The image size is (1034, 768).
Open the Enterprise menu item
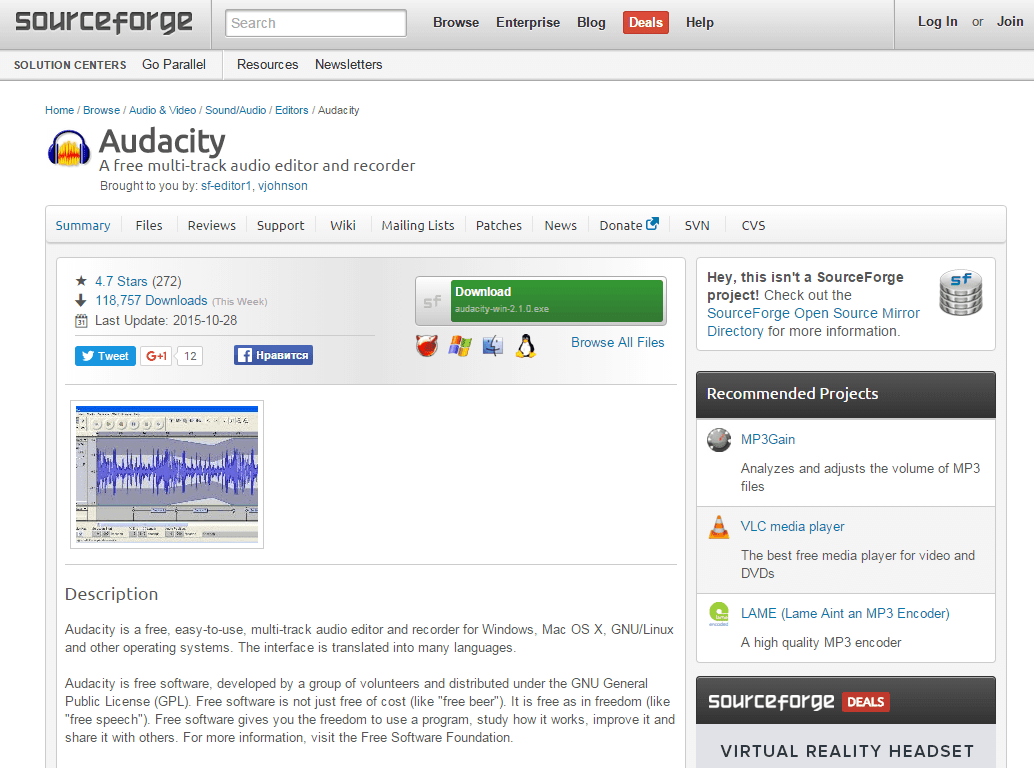[528, 22]
